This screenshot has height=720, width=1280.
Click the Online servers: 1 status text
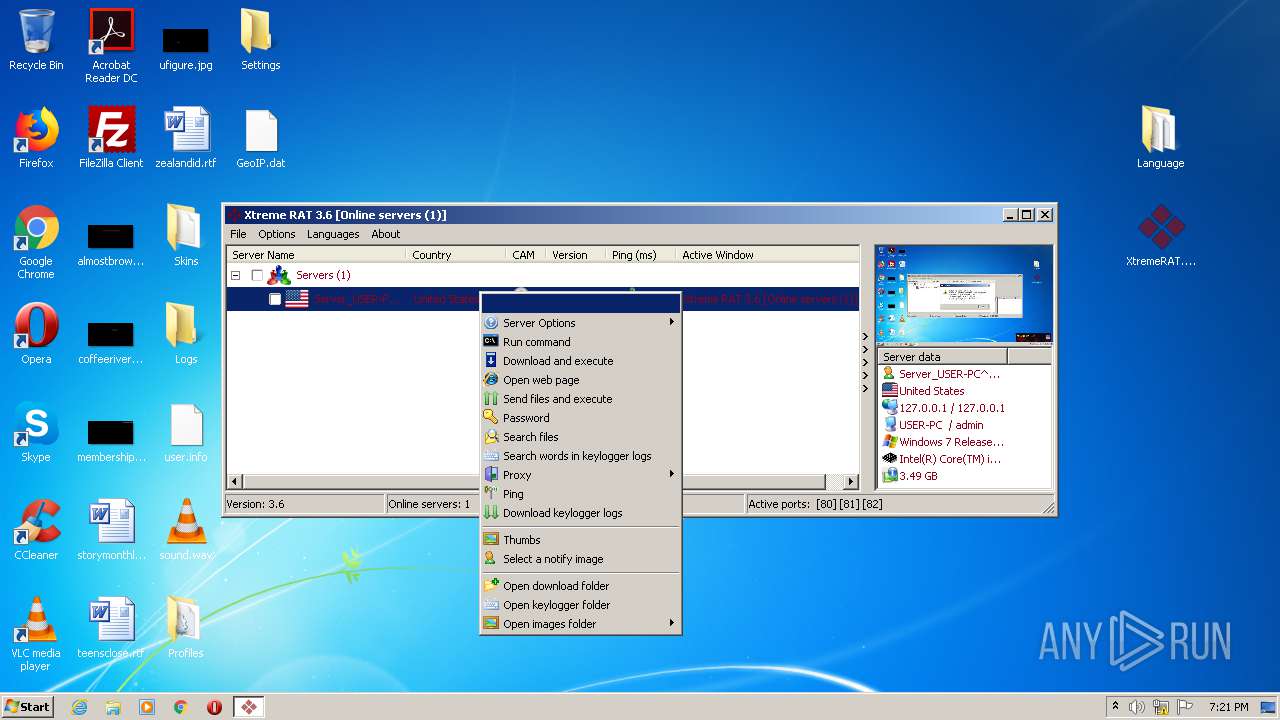pyautogui.click(x=429, y=504)
